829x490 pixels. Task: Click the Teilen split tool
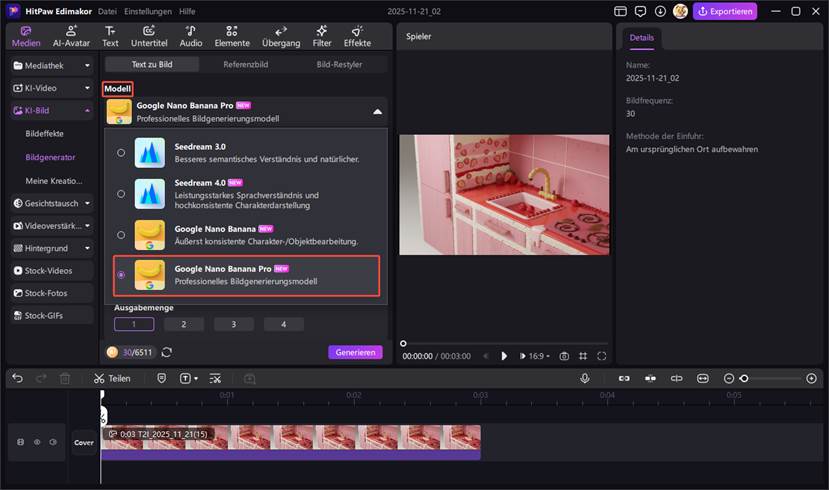coord(112,379)
